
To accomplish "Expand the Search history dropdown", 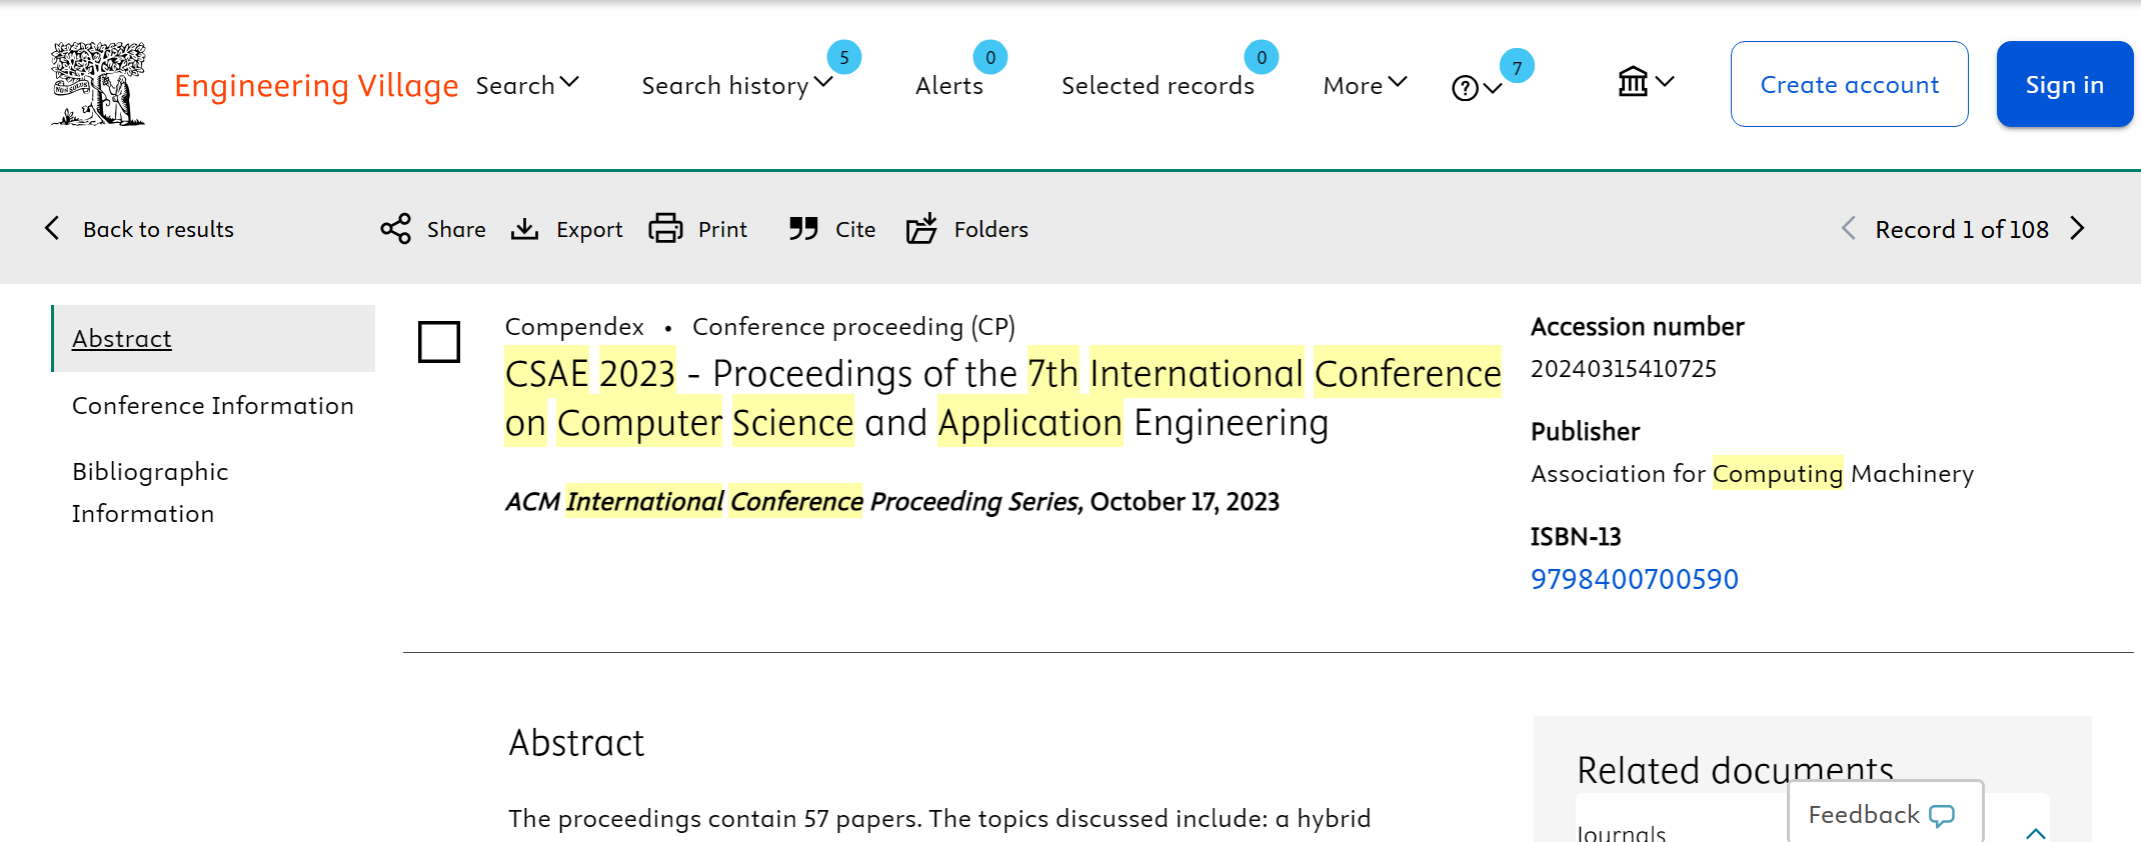I will point(737,85).
